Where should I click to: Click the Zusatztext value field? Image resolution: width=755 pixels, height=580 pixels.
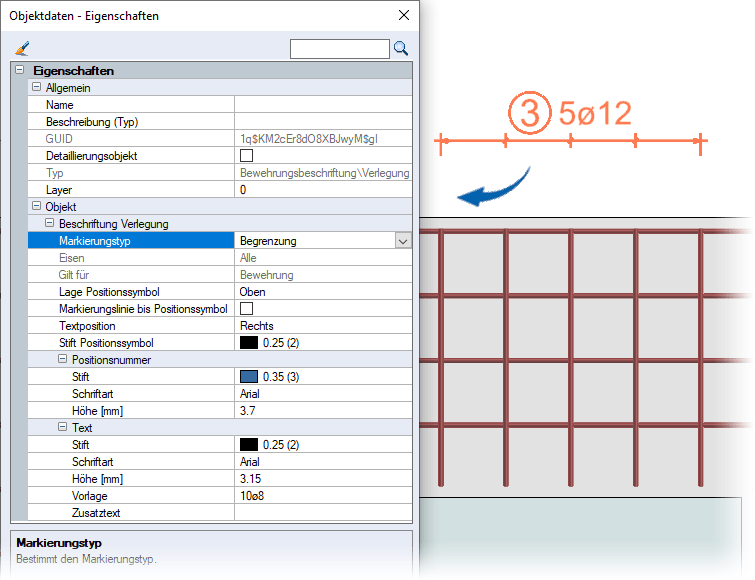[323, 513]
